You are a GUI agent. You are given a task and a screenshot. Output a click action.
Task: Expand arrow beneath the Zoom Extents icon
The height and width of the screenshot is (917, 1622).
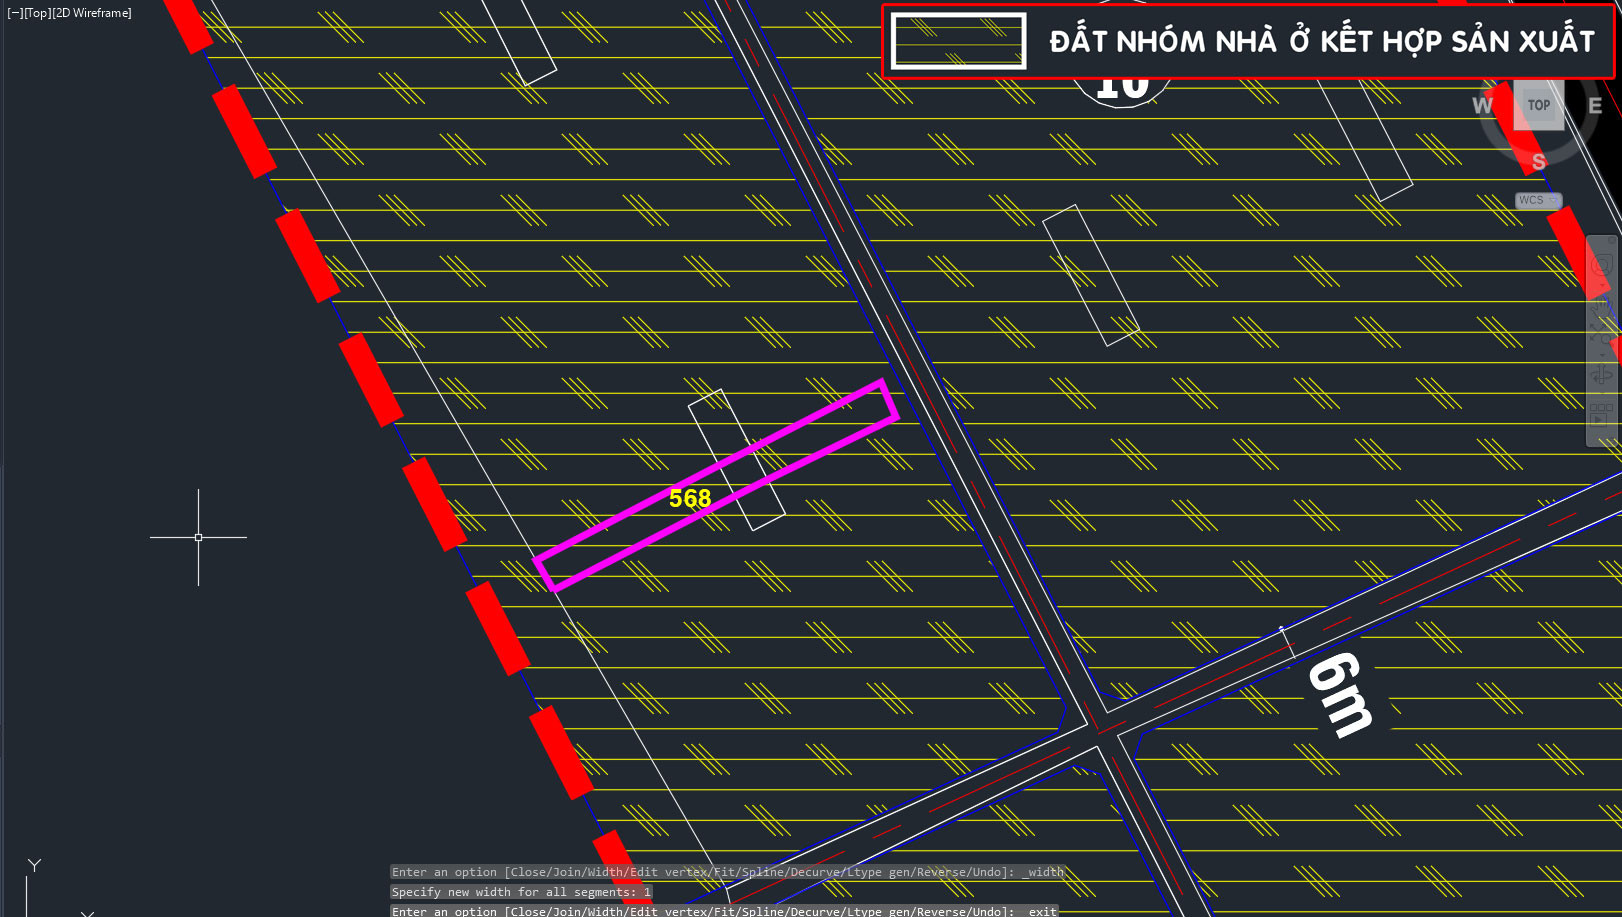[x=1602, y=353]
